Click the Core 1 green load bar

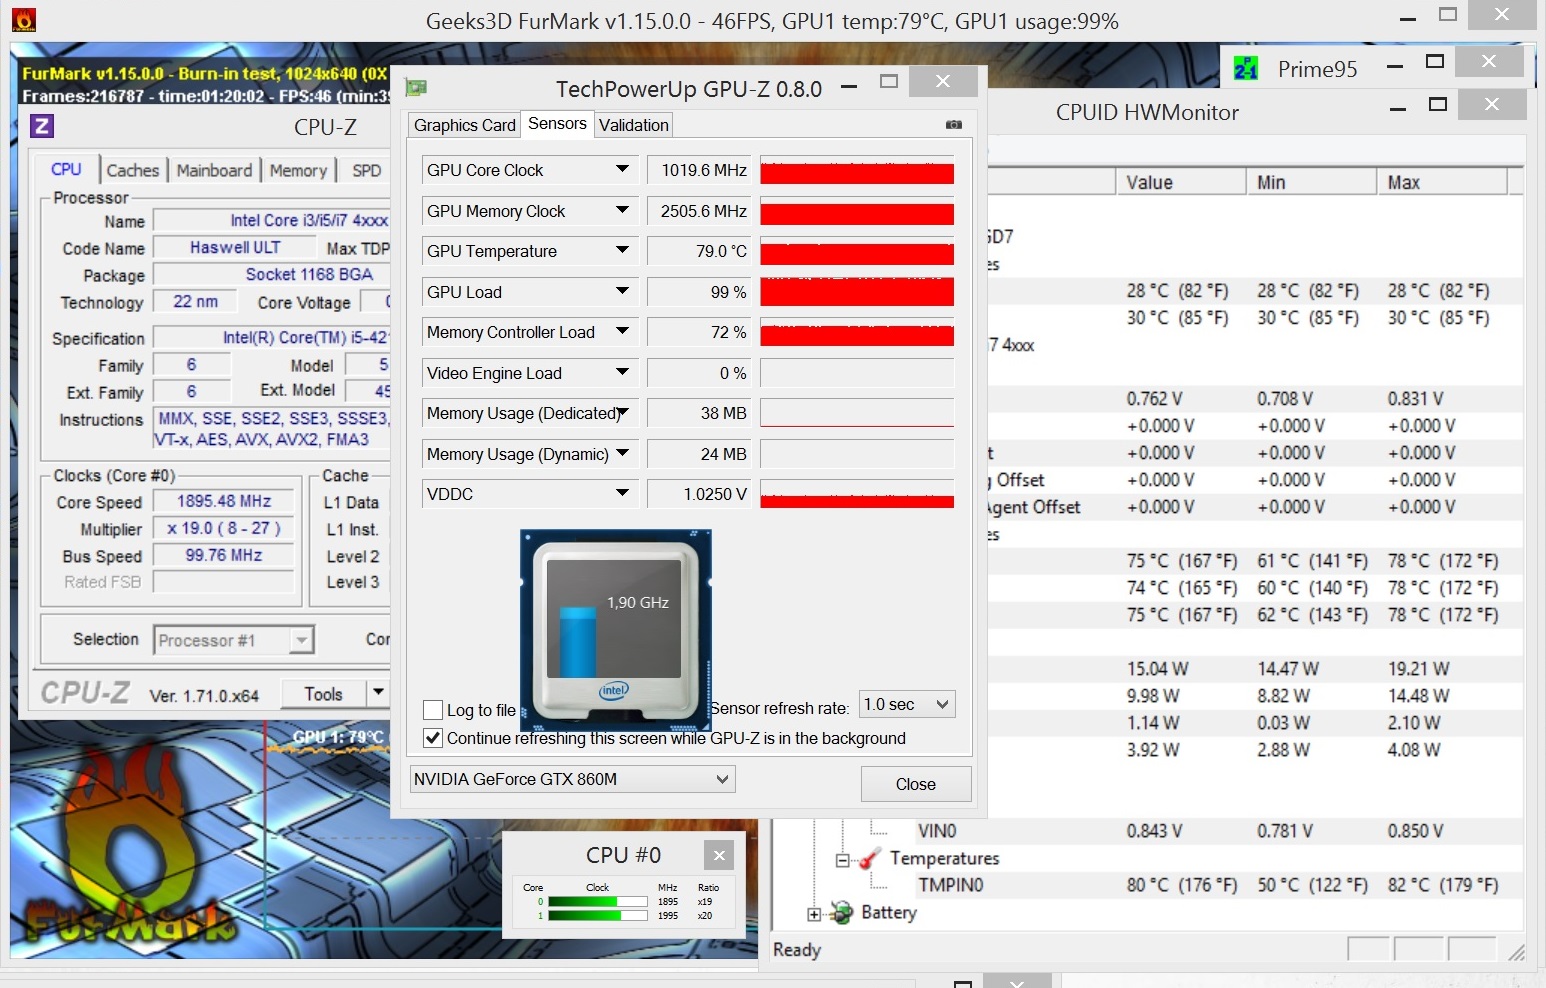coord(598,915)
